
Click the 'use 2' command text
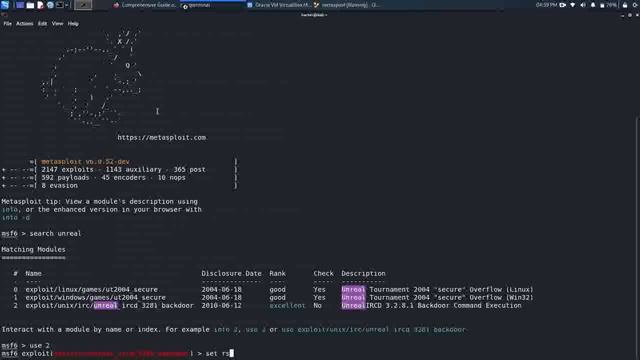(39, 345)
